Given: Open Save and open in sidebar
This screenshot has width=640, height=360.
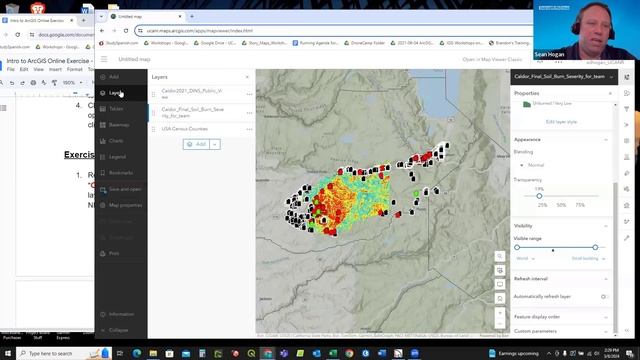Looking at the screenshot, I should pos(121,189).
